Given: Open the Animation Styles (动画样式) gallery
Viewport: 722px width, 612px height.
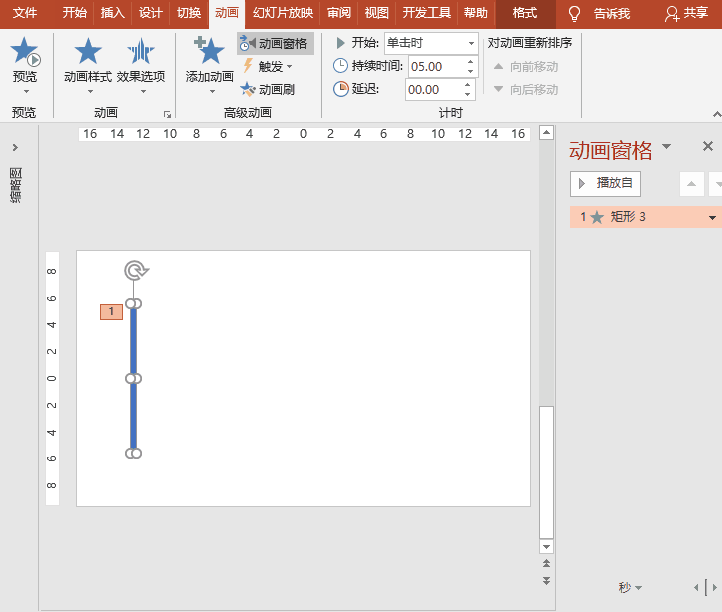Looking at the screenshot, I should 88,66.
